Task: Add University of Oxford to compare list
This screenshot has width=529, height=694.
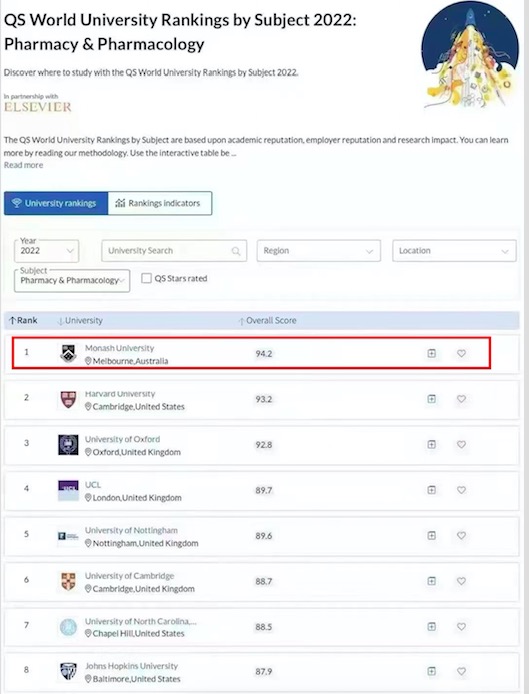Action: 432,444
